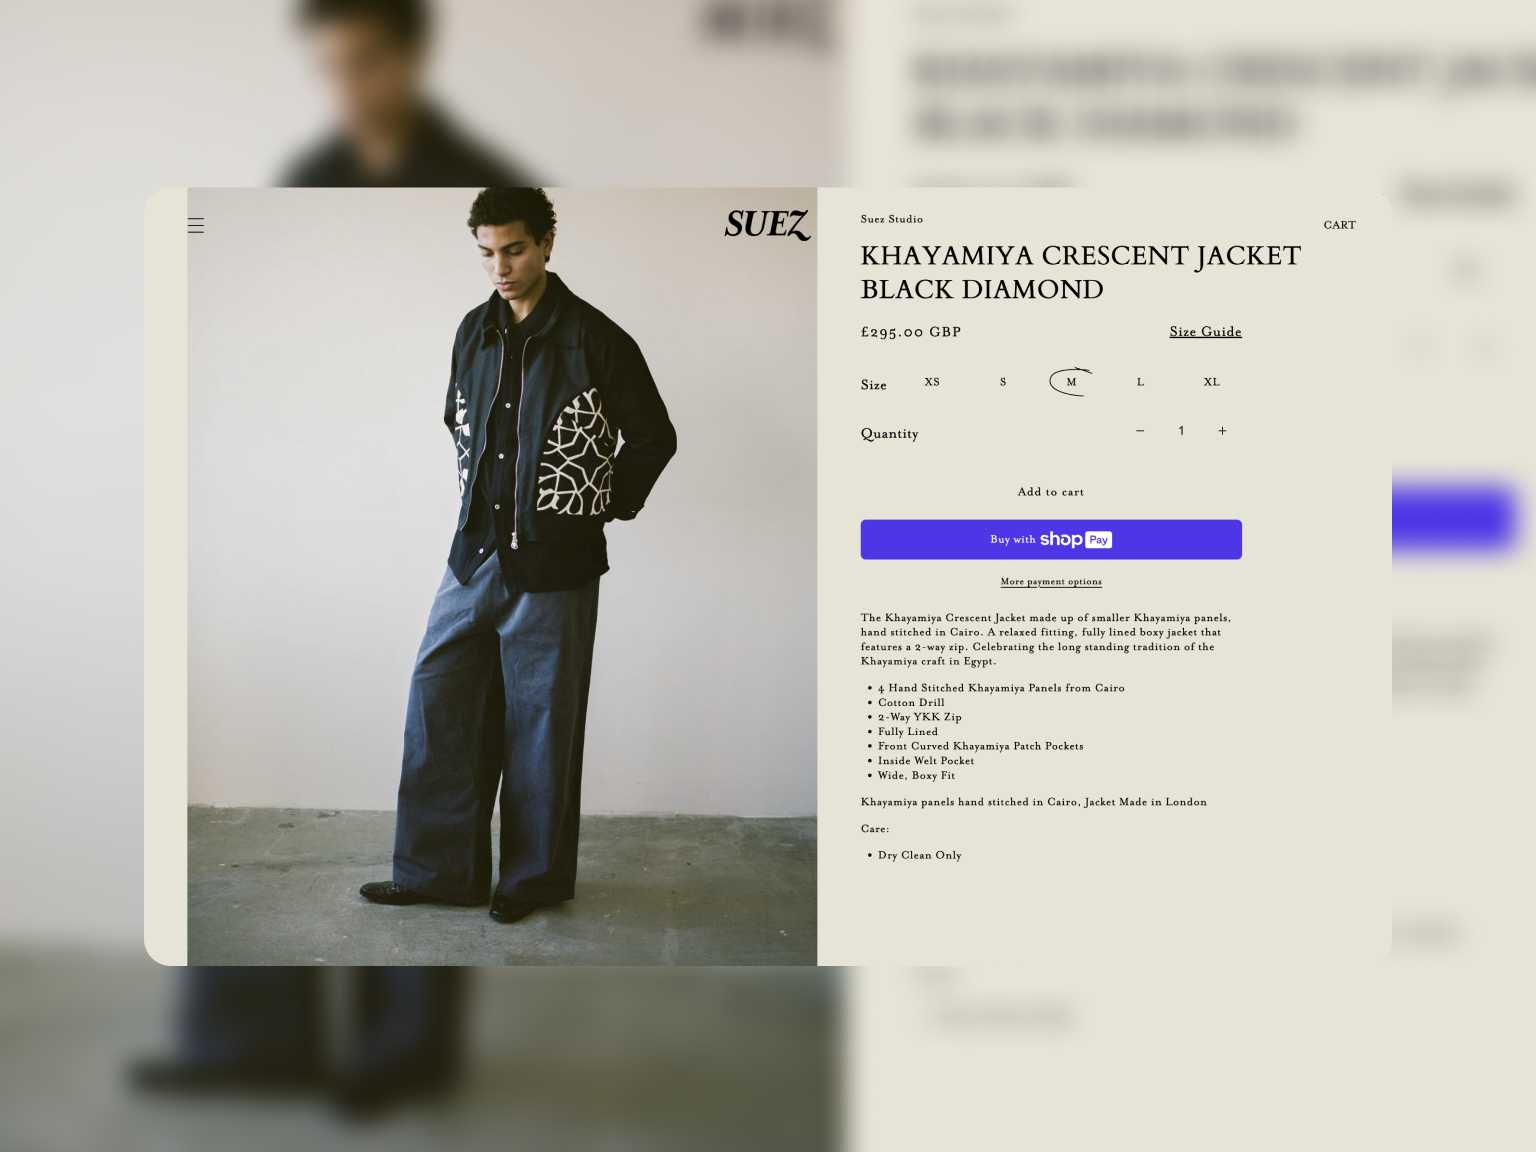Select size XS
The height and width of the screenshot is (1152, 1536).
(932, 382)
